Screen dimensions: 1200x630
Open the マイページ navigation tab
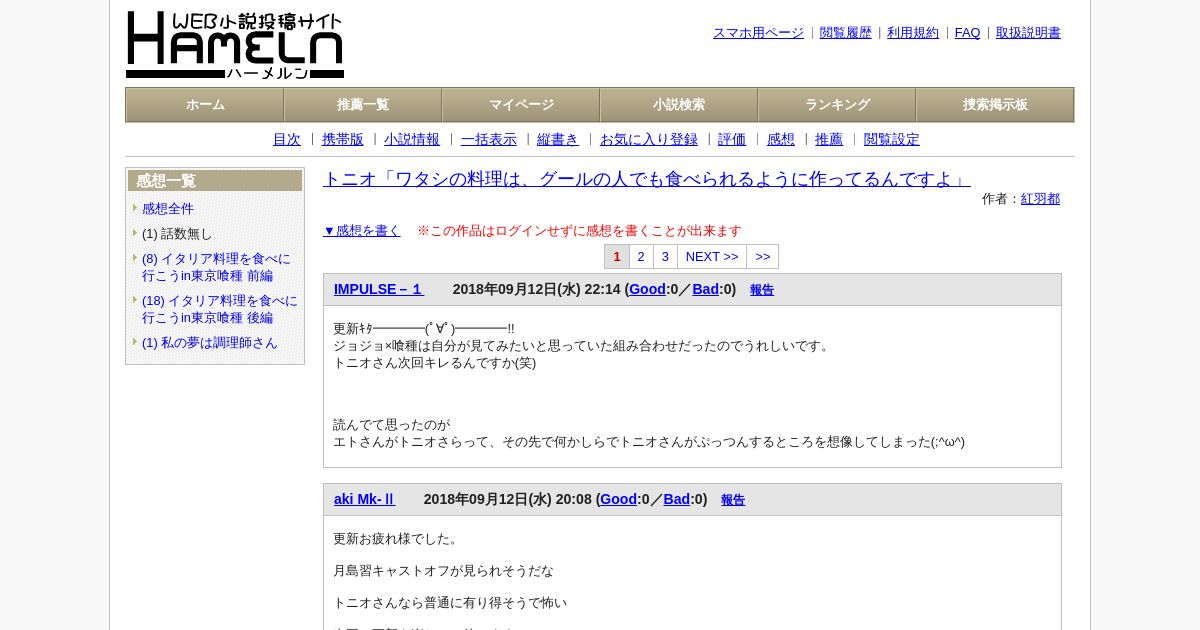521,105
